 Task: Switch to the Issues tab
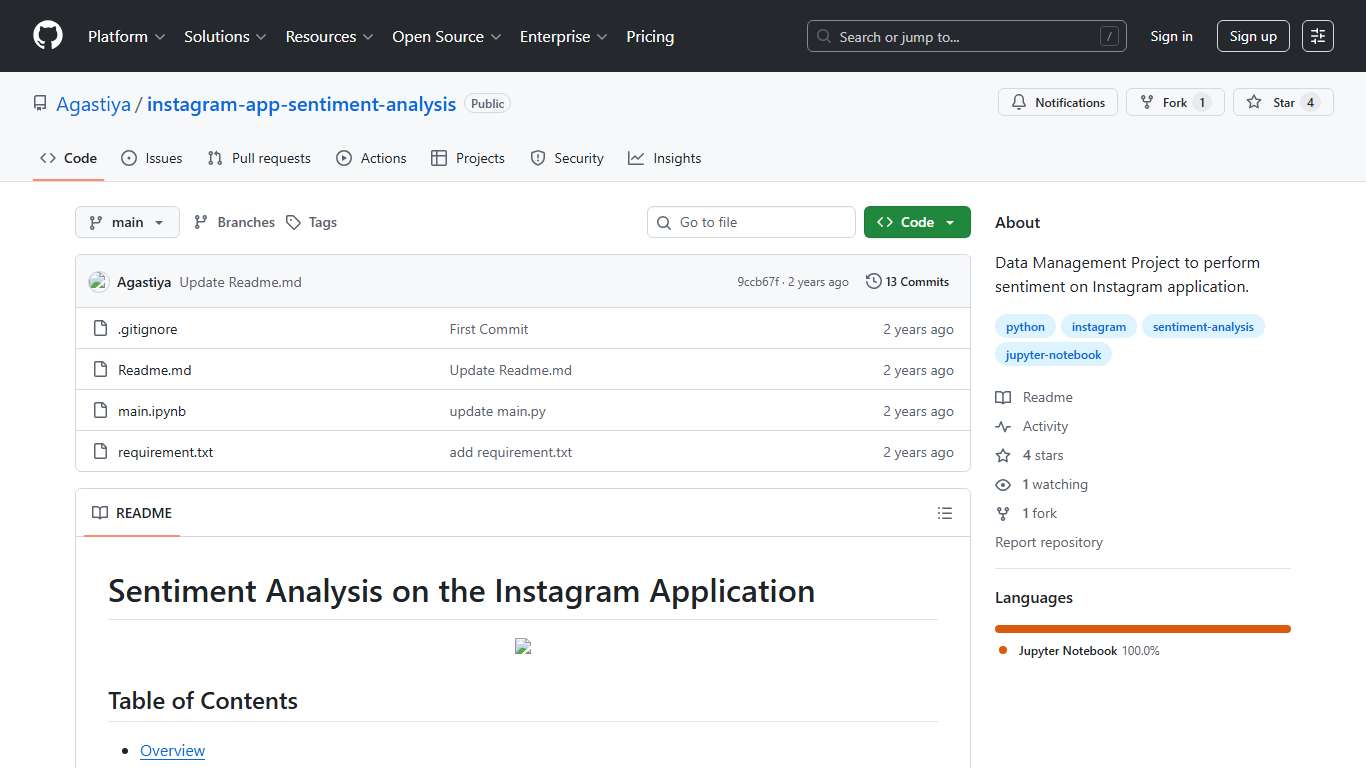[x=152, y=158]
